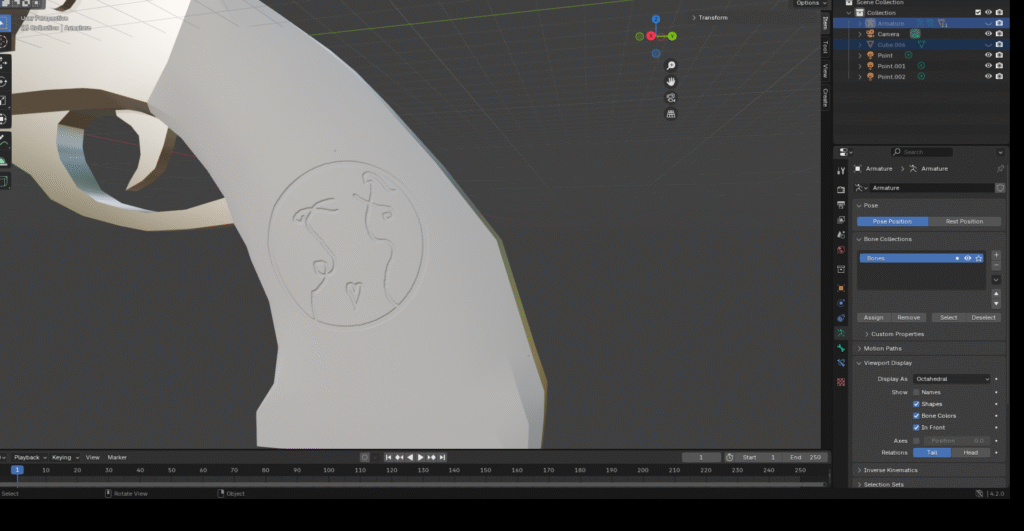Toggle camera view icon in viewport

pyautogui.click(x=671, y=97)
